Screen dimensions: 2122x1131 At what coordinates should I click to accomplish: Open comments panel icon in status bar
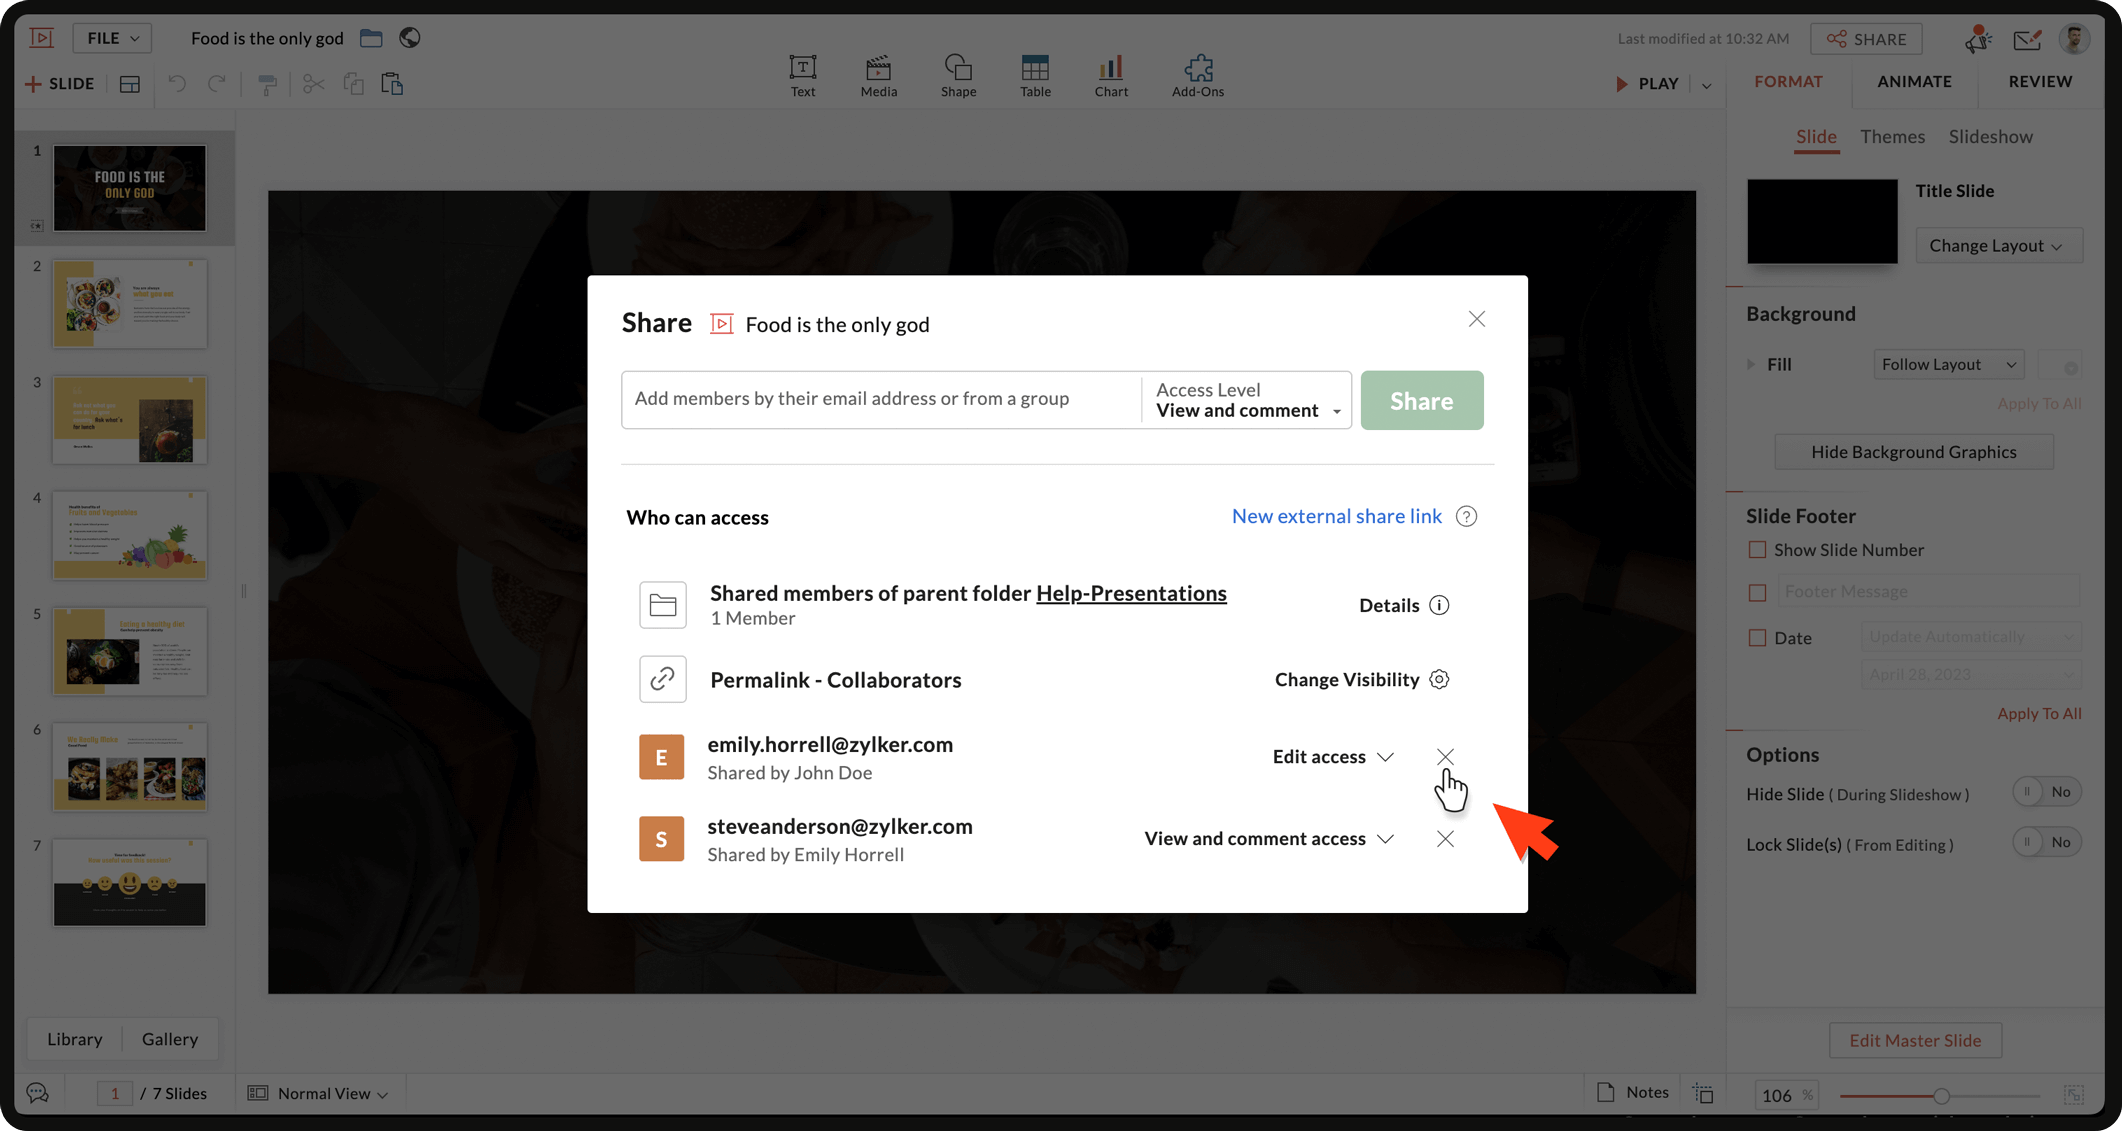38,1093
